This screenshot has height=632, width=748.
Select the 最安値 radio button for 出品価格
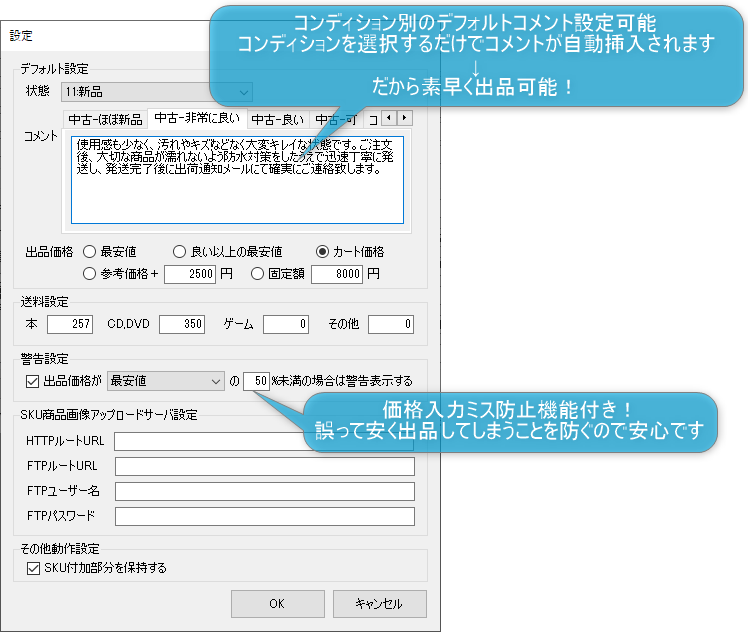click(x=89, y=252)
